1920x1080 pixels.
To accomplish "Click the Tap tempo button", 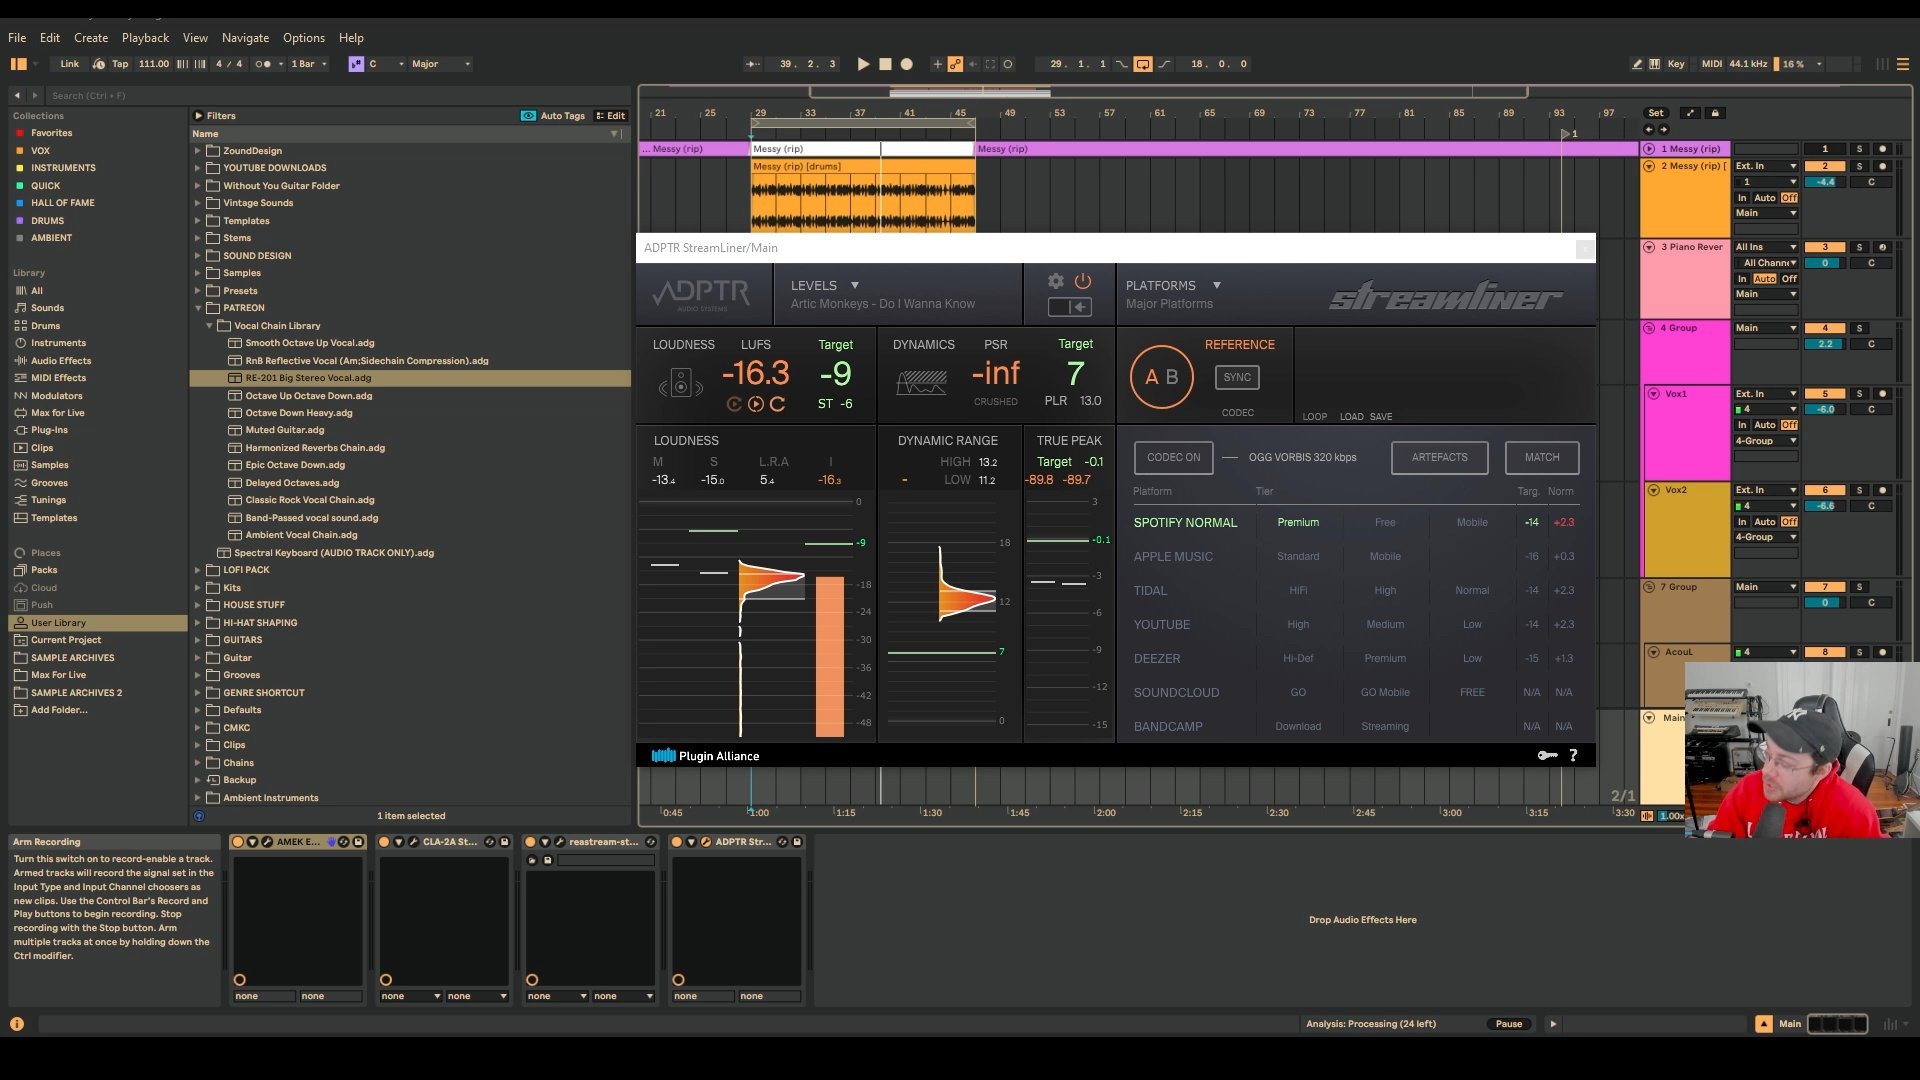I will tap(120, 64).
